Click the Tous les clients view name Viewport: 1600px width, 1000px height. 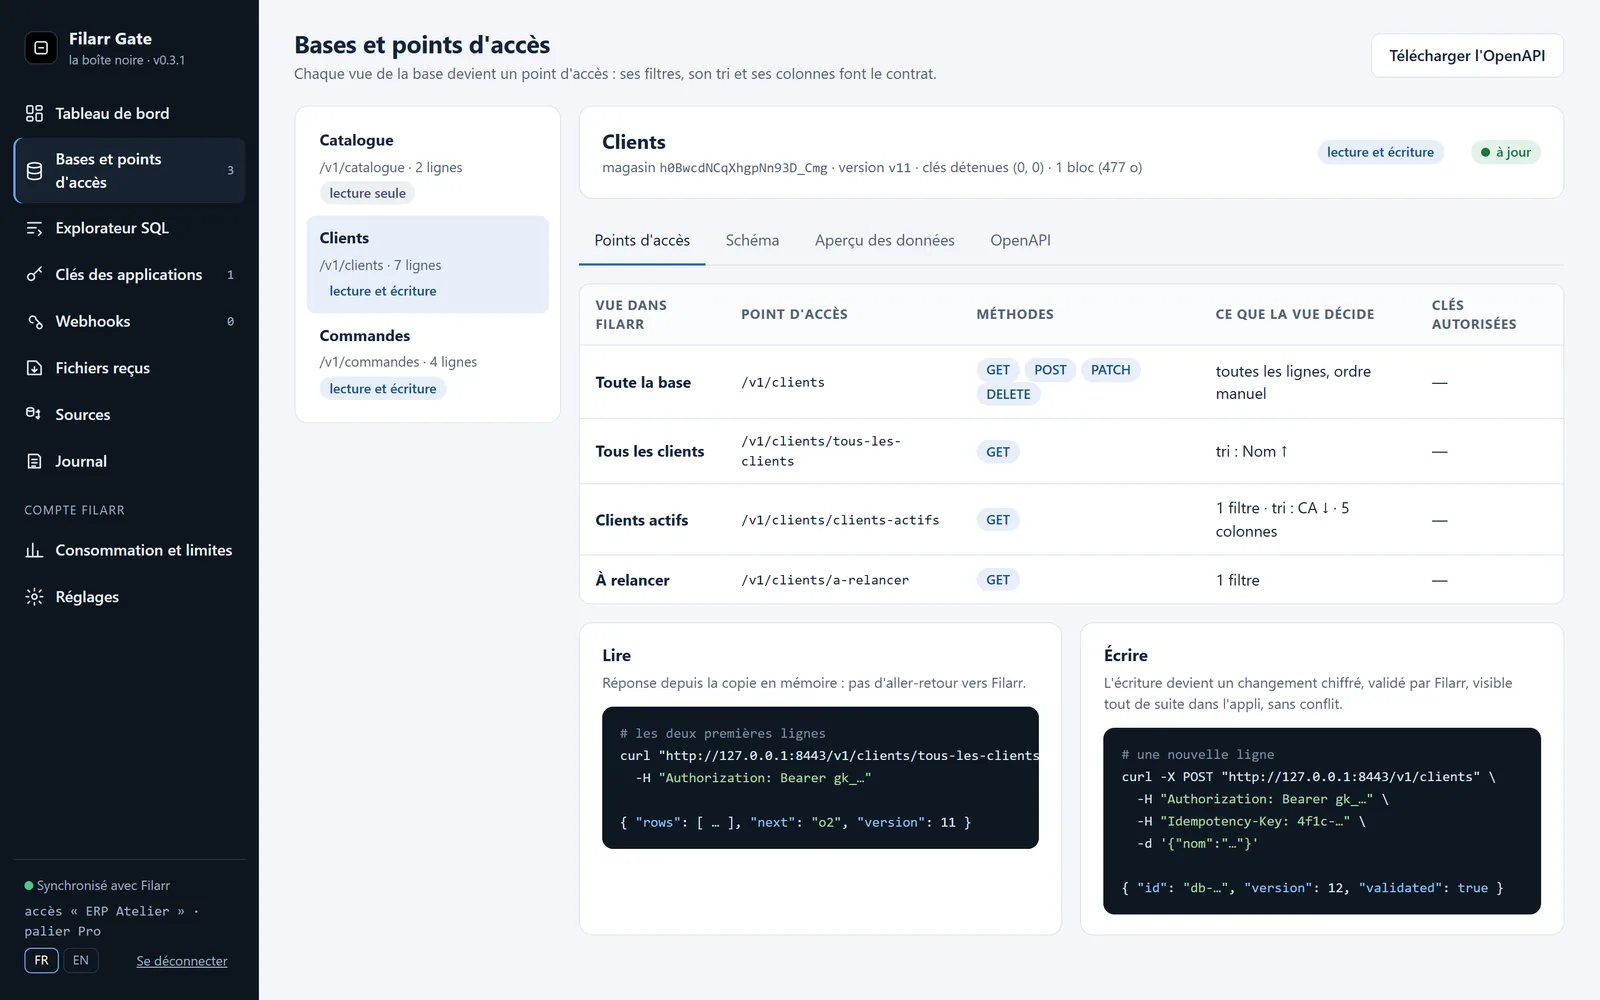click(x=650, y=451)
